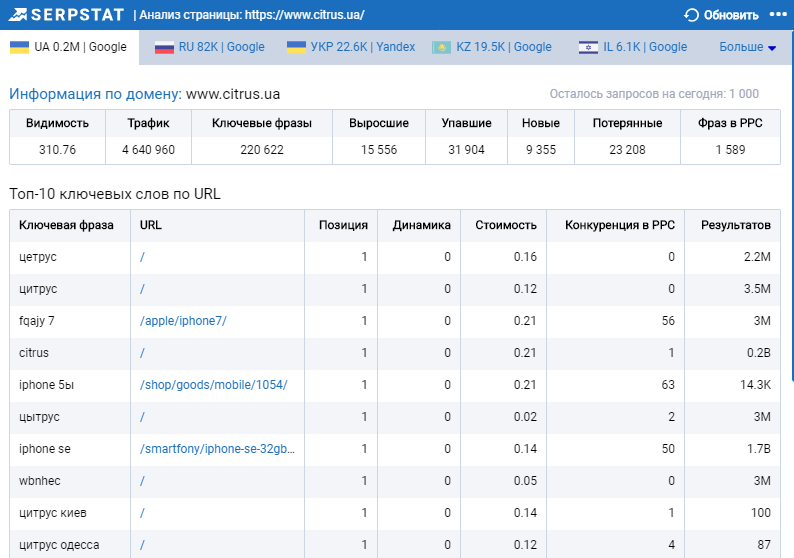The image size is (794, 558).
Task: Click the Стоимость column header
Action: [x=506, y=225]
